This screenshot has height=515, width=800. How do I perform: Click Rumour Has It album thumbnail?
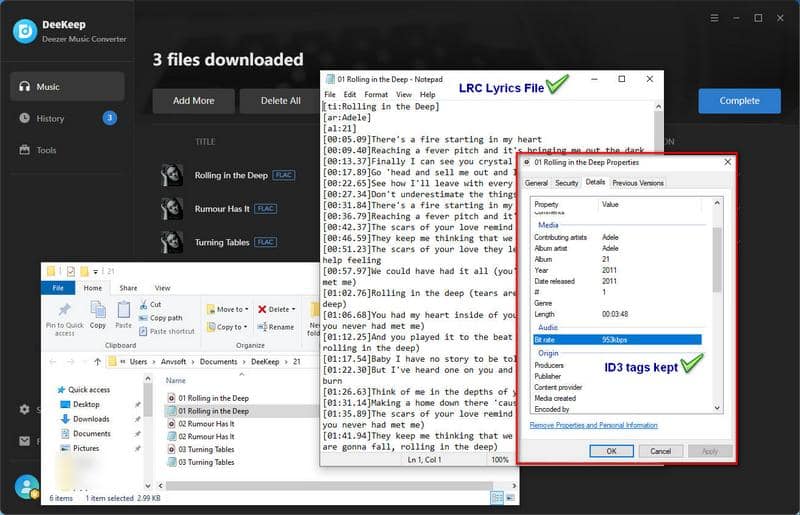pos(172,209)
